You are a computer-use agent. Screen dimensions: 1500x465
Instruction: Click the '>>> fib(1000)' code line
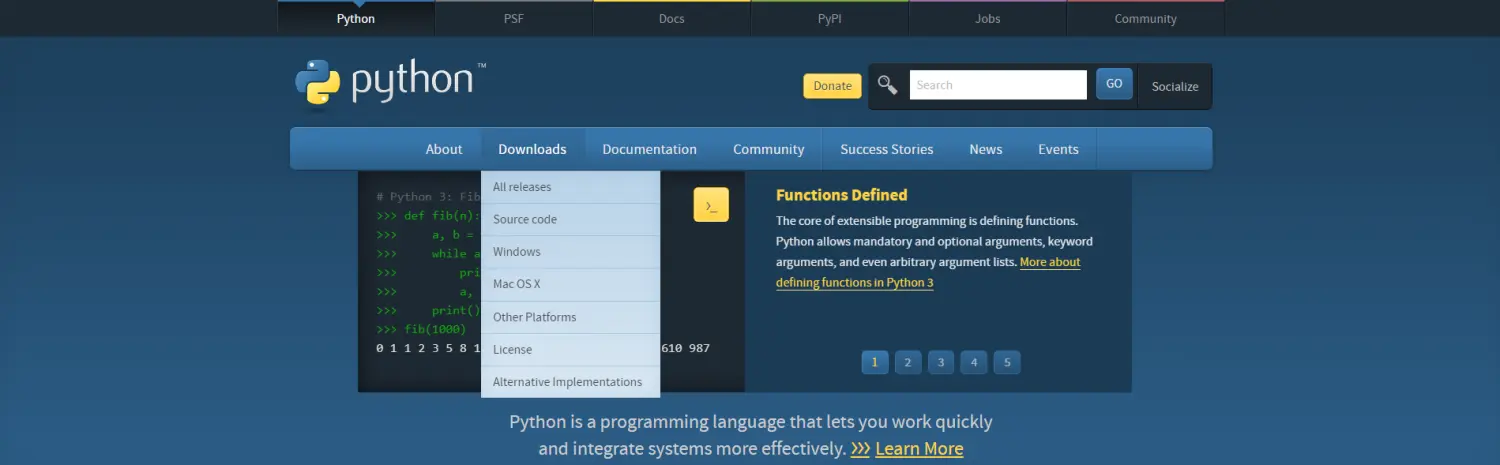pos(421,329)
